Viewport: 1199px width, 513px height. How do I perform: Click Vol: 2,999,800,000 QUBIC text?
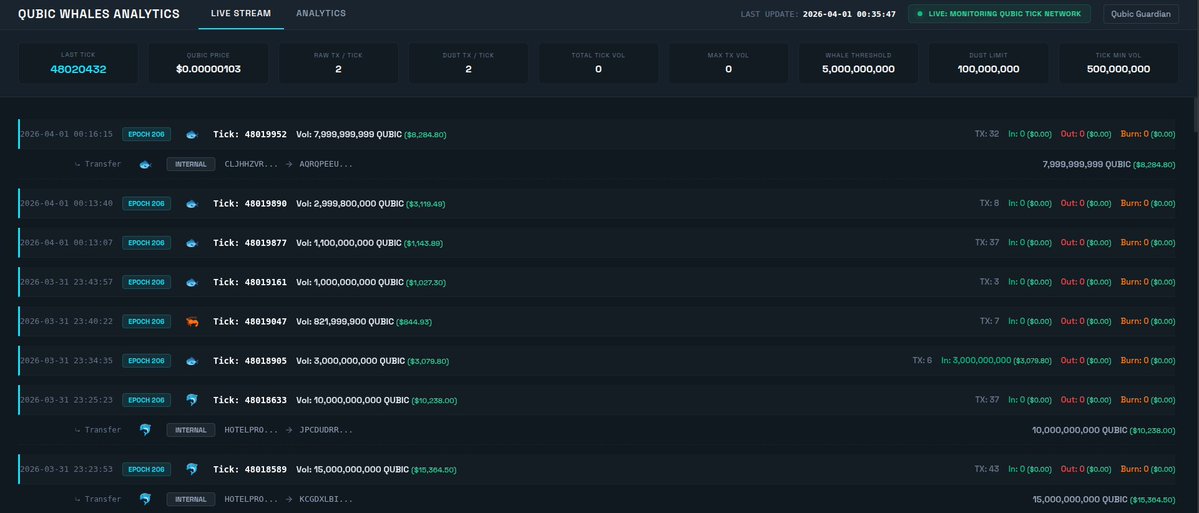[x=349, y=204]
